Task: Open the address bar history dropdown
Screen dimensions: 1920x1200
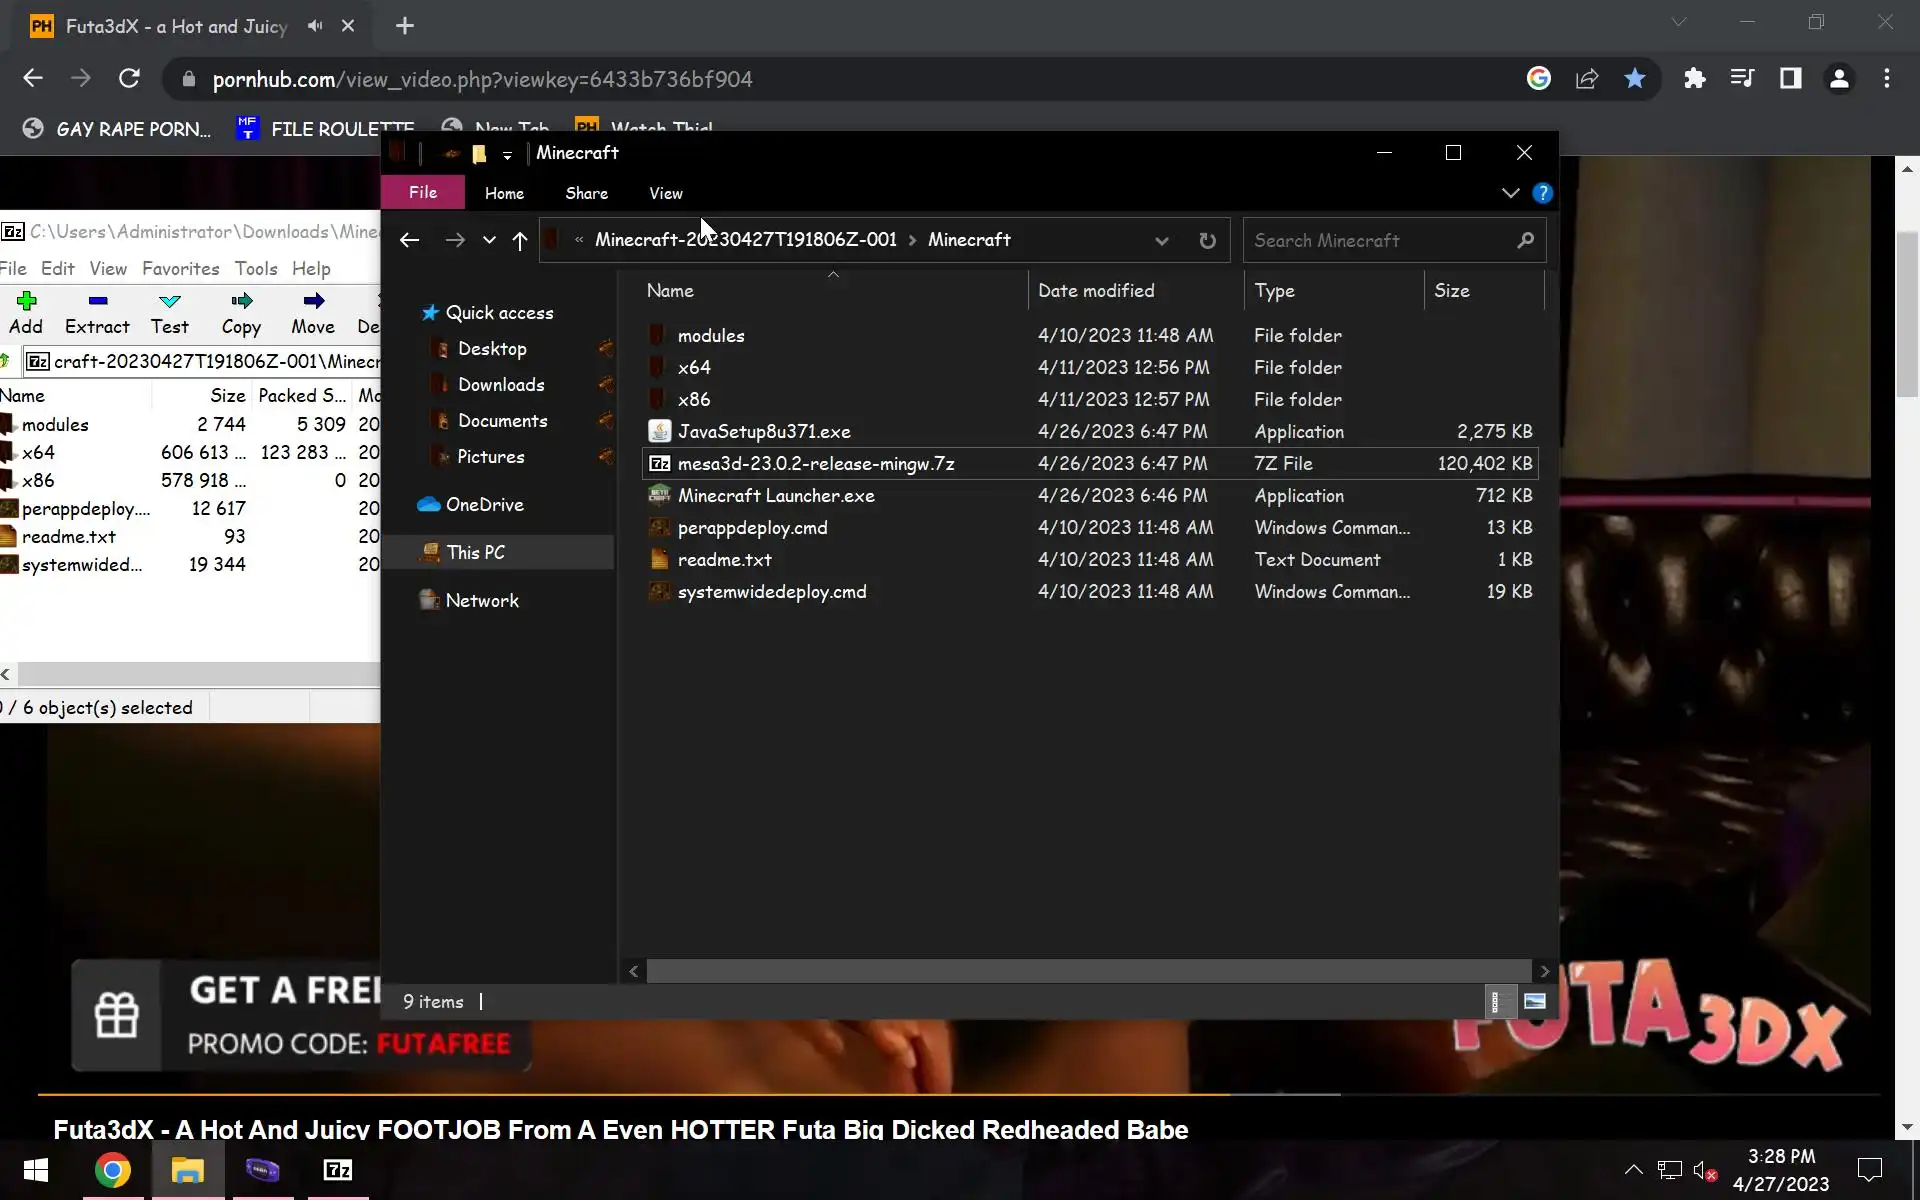Action: (1161, 241)
